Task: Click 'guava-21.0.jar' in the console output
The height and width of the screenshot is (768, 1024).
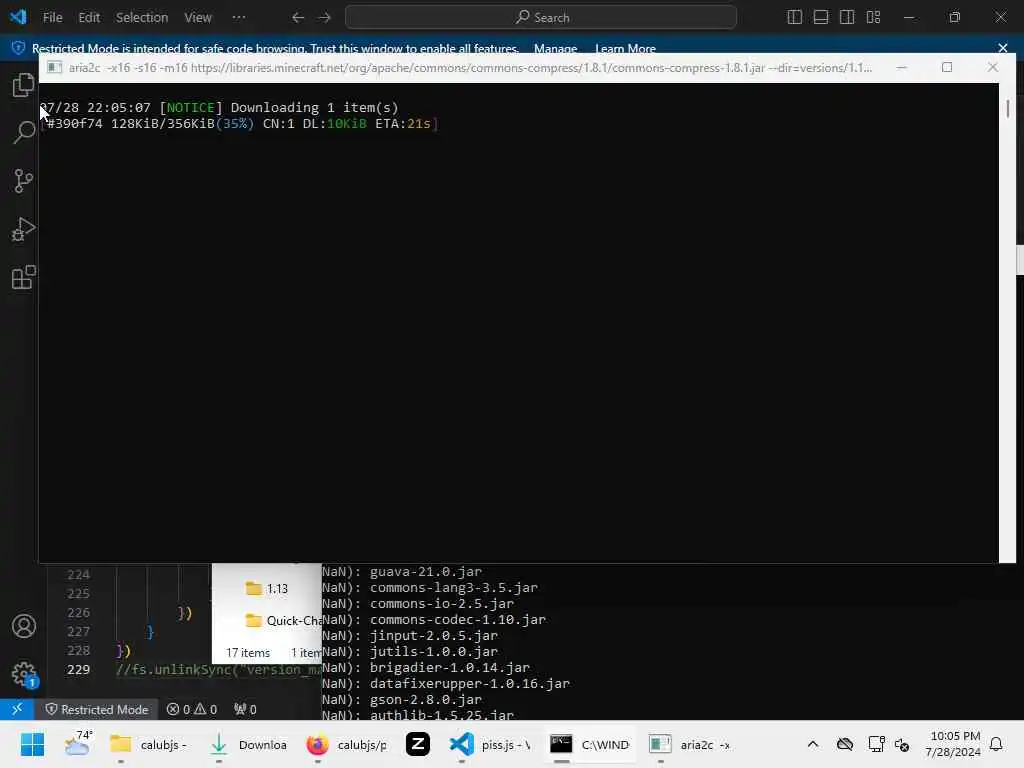Action: (426, 571)
